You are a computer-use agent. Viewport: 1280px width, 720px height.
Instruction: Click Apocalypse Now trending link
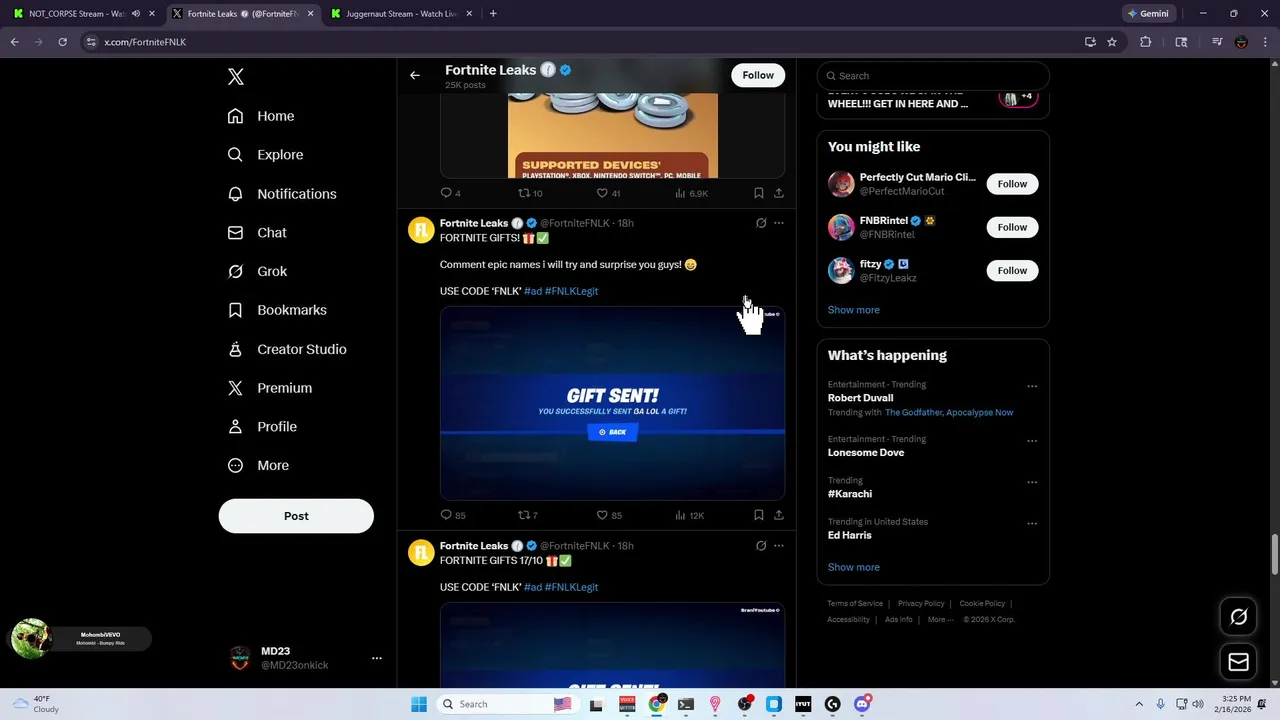click(x=979, y=412)
